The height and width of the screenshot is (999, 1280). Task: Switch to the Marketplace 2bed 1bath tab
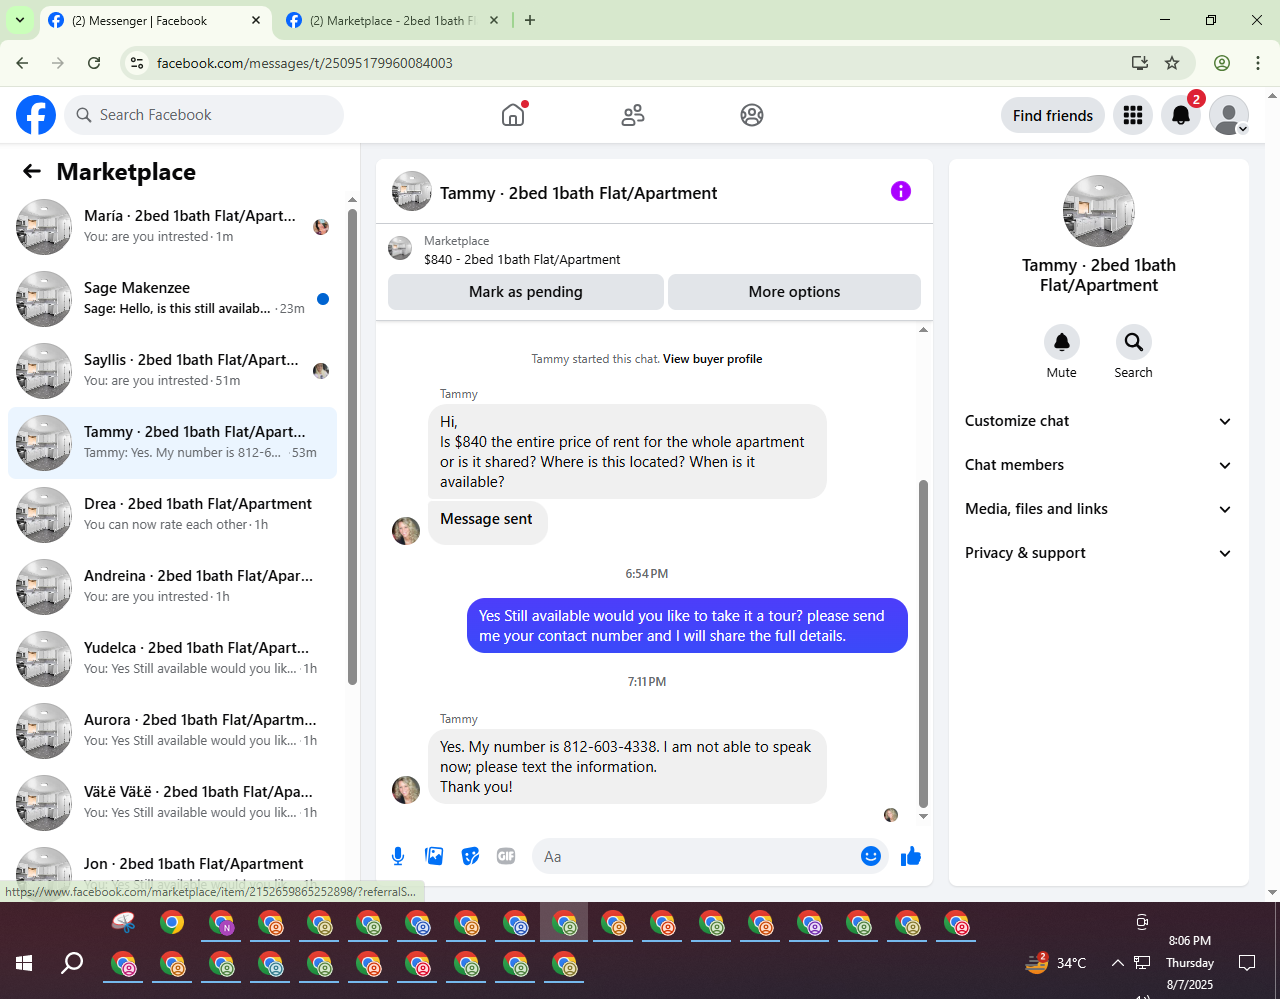coord(392,21)
